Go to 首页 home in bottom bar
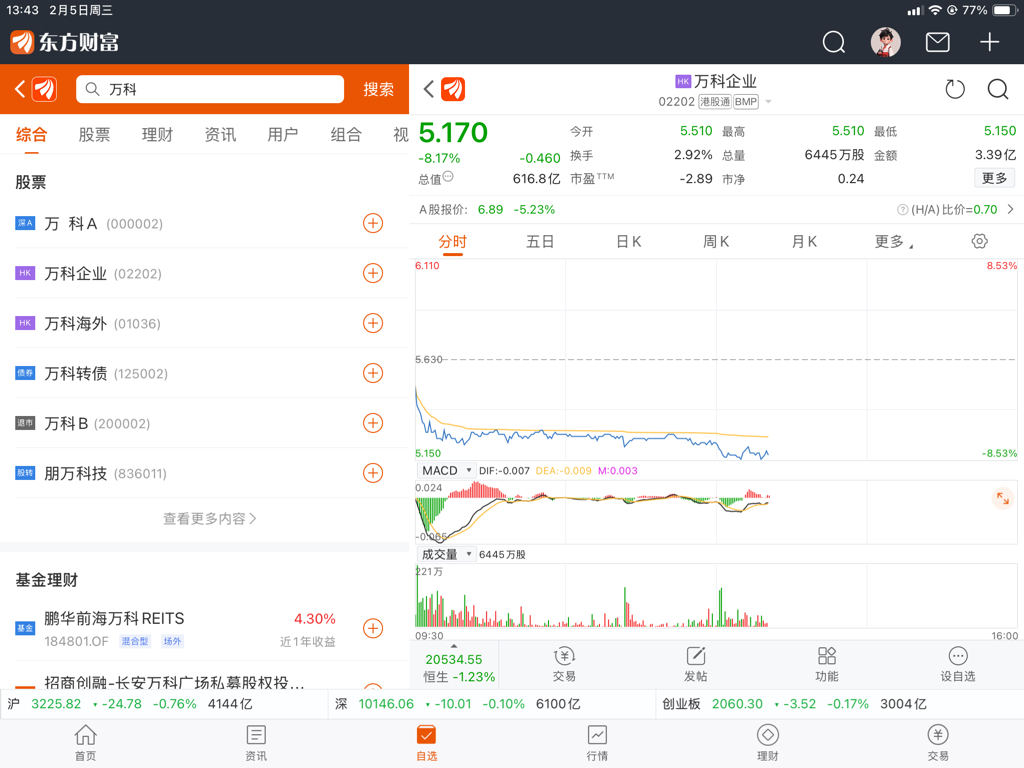Image resolution: width=1024 pixels, height=768 pixels. (x=85, y=743)
